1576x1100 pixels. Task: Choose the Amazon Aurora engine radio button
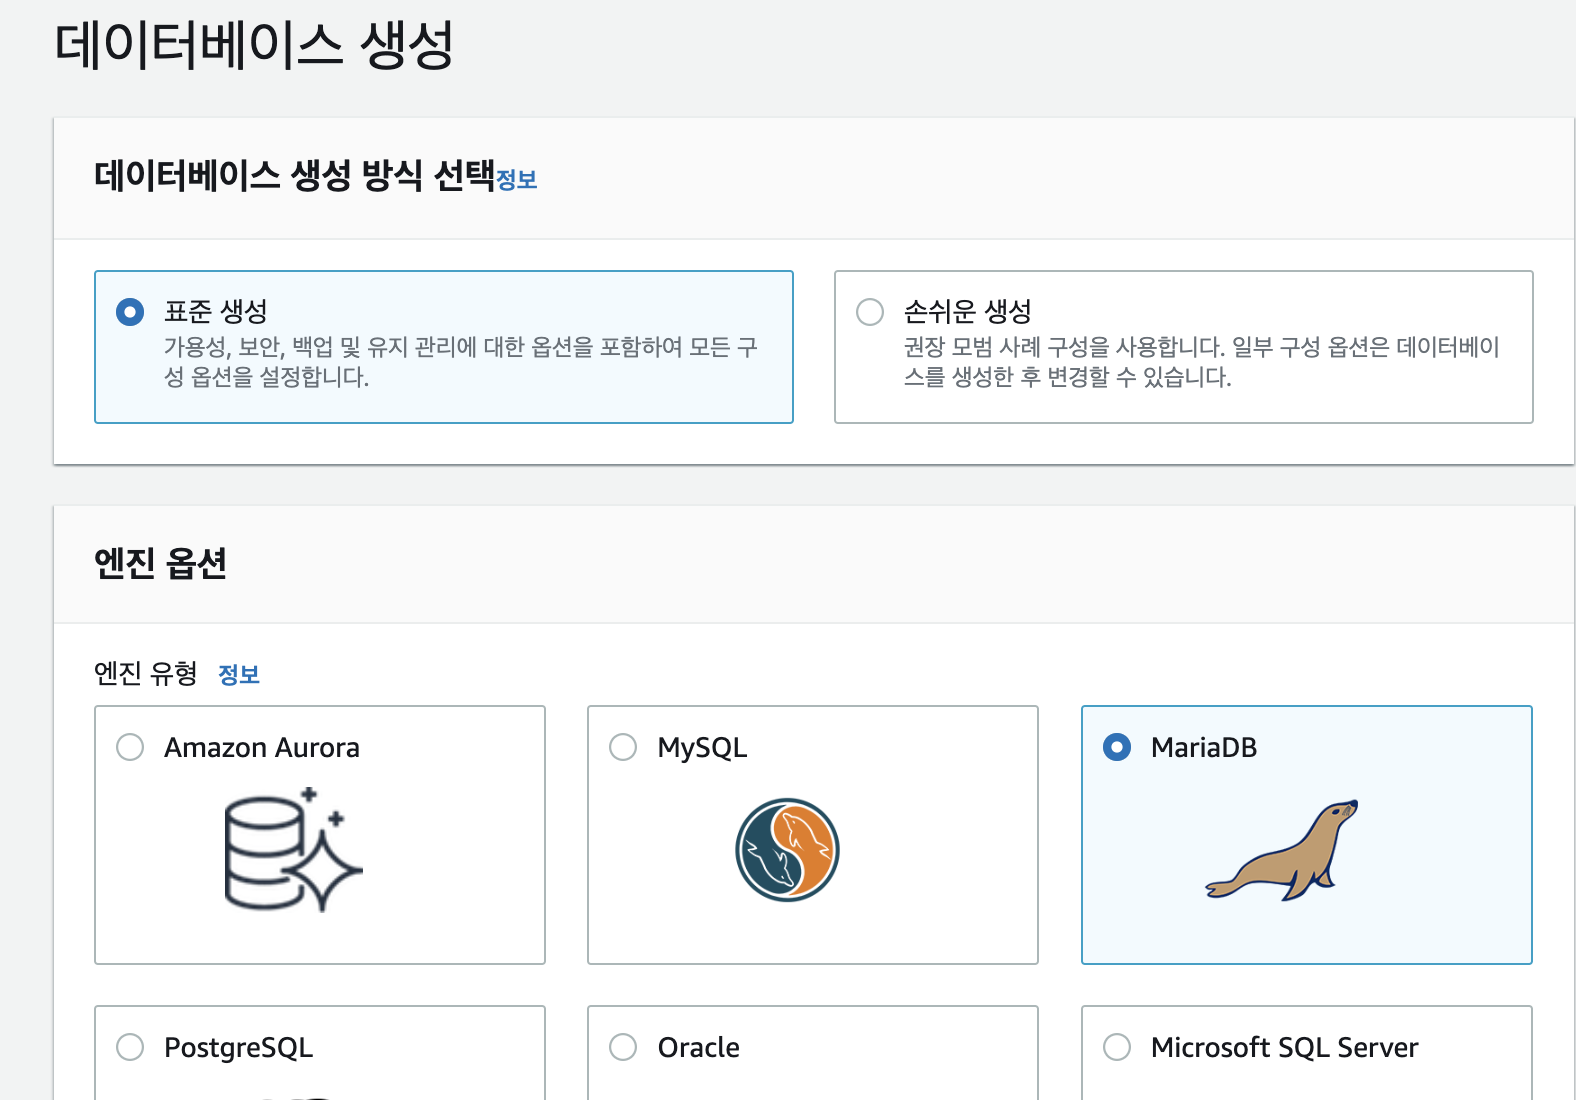click(x=130, y=747)
